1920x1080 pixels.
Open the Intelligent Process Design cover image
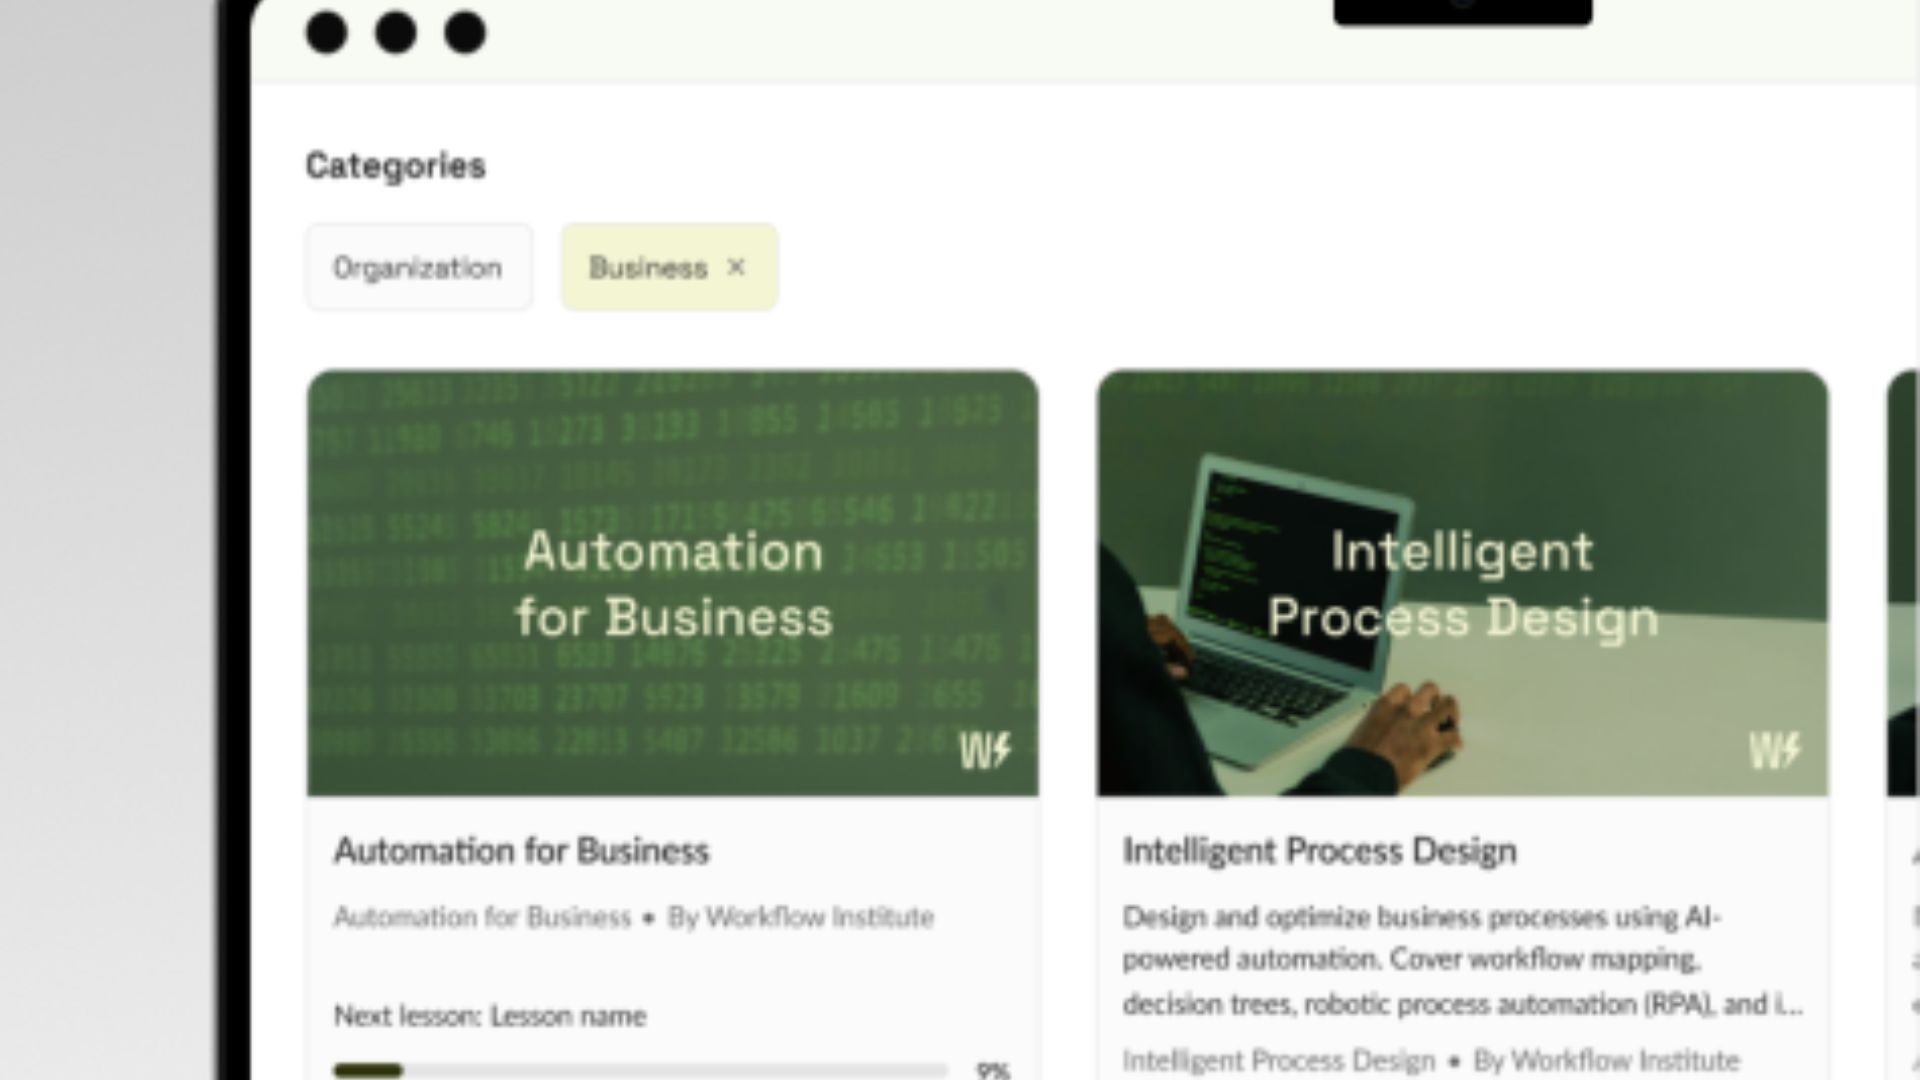[1463, 583]
